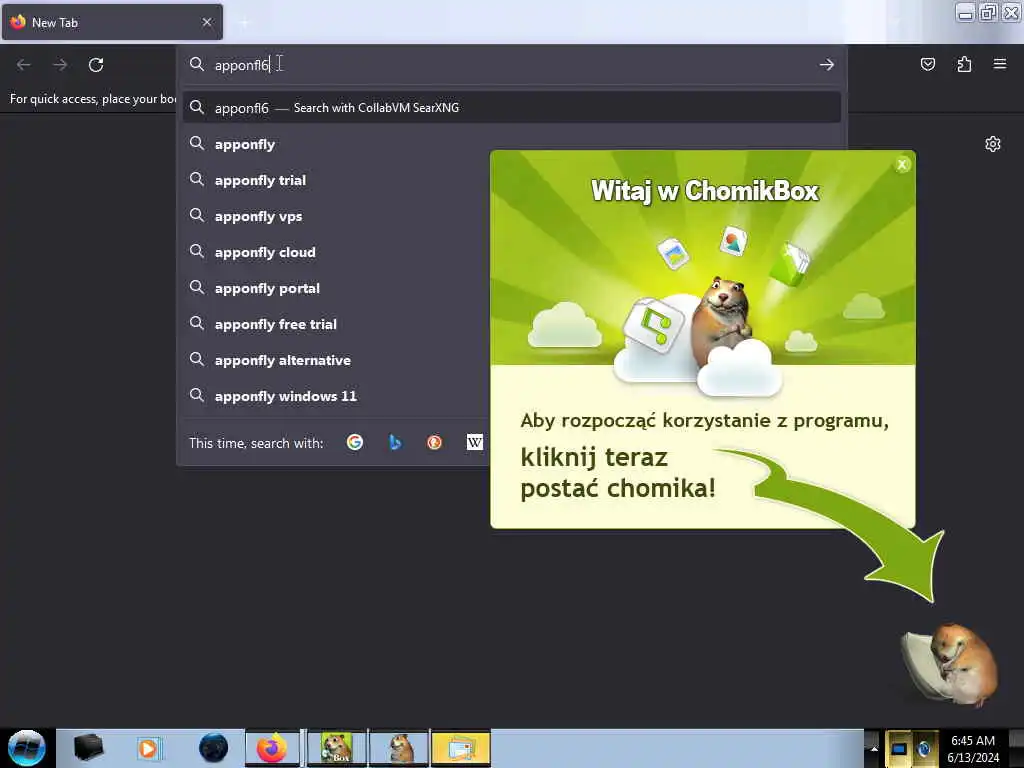1024x768 pixels.
Task: Search apponfl6 with CollabVM SearXNG
Action: tap(511, 108)
